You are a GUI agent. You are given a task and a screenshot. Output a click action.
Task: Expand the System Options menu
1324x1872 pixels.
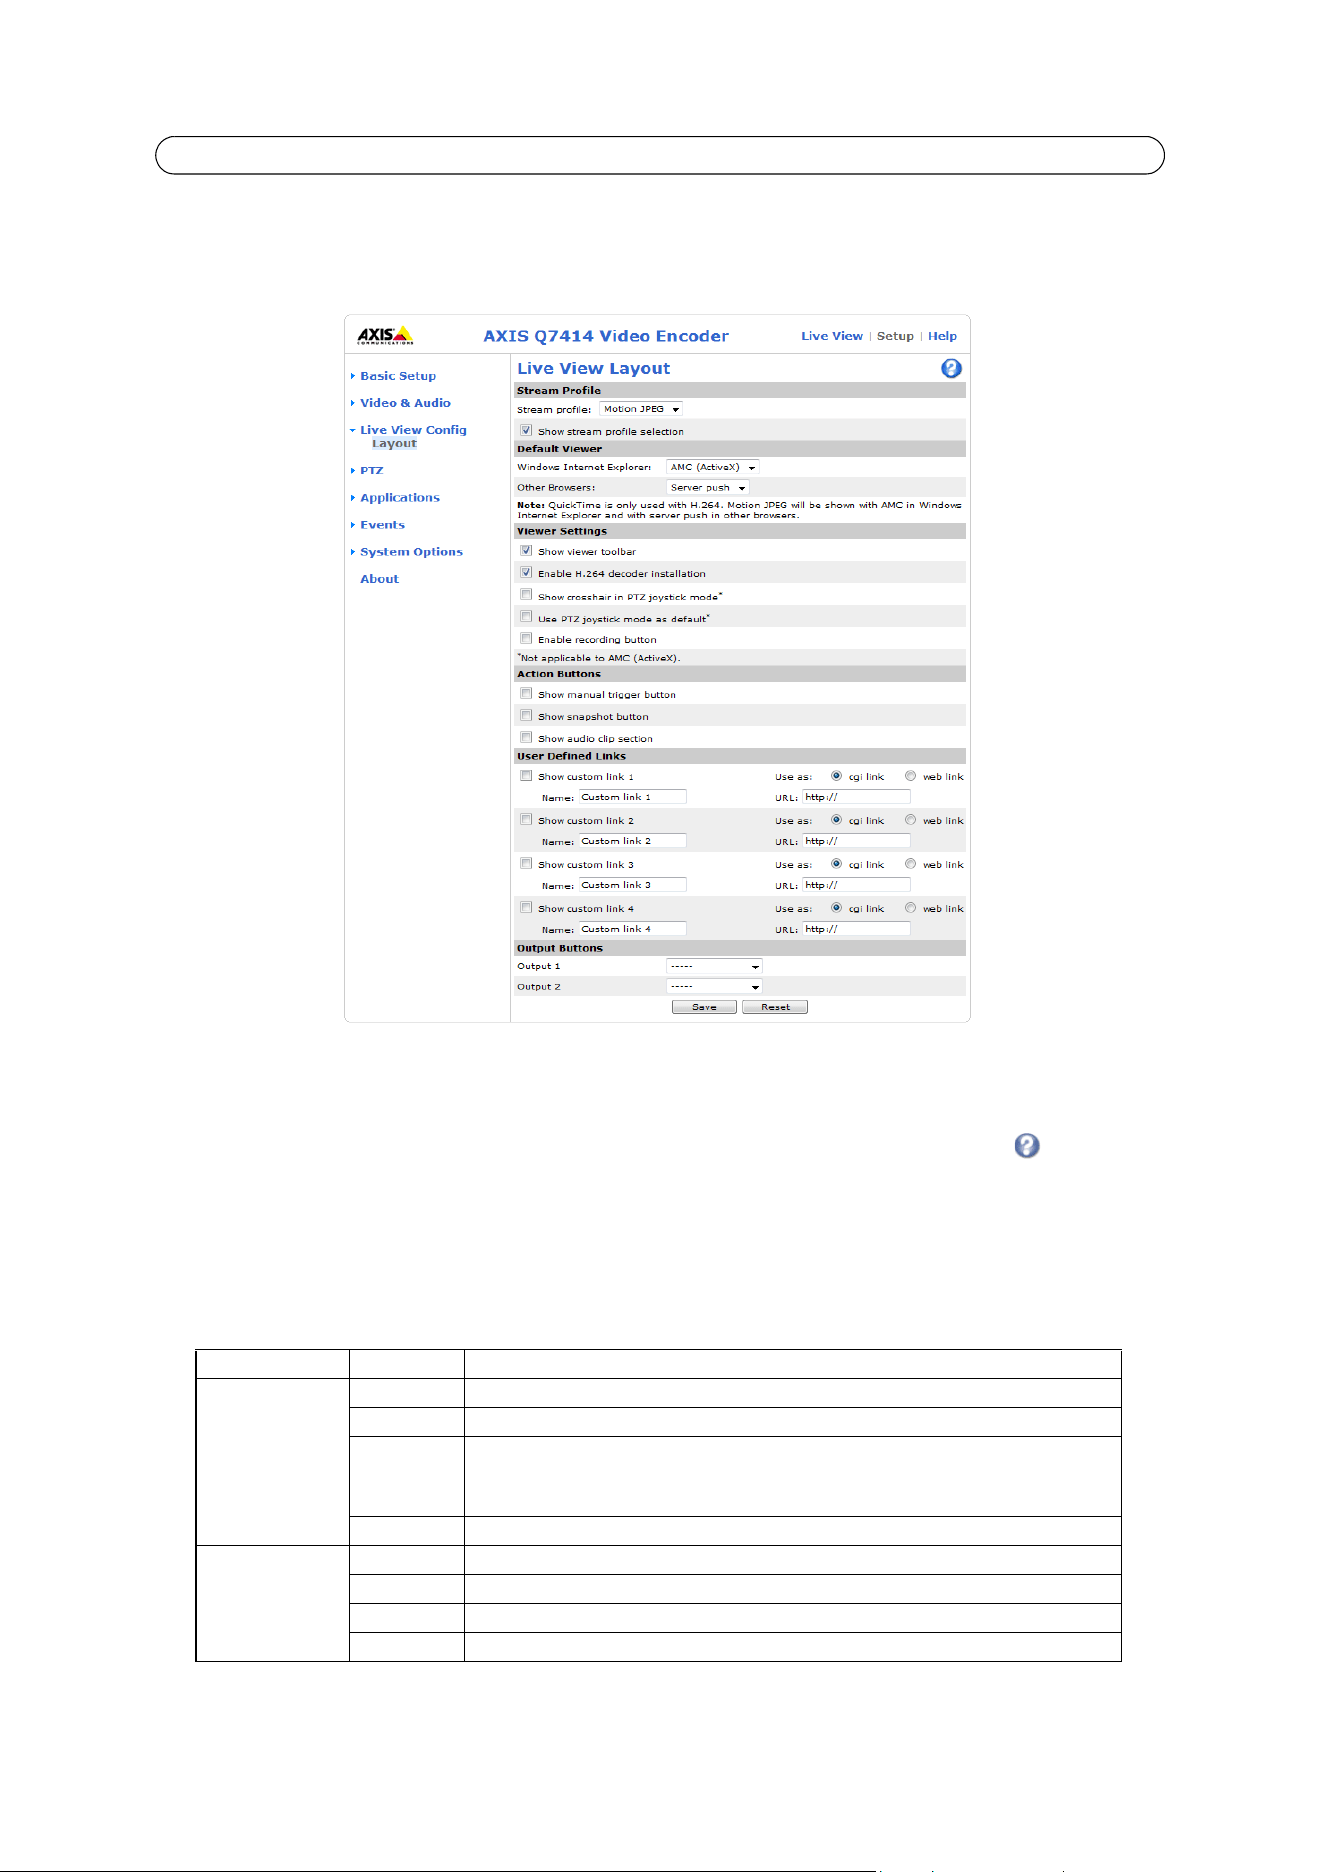point(411,552)
